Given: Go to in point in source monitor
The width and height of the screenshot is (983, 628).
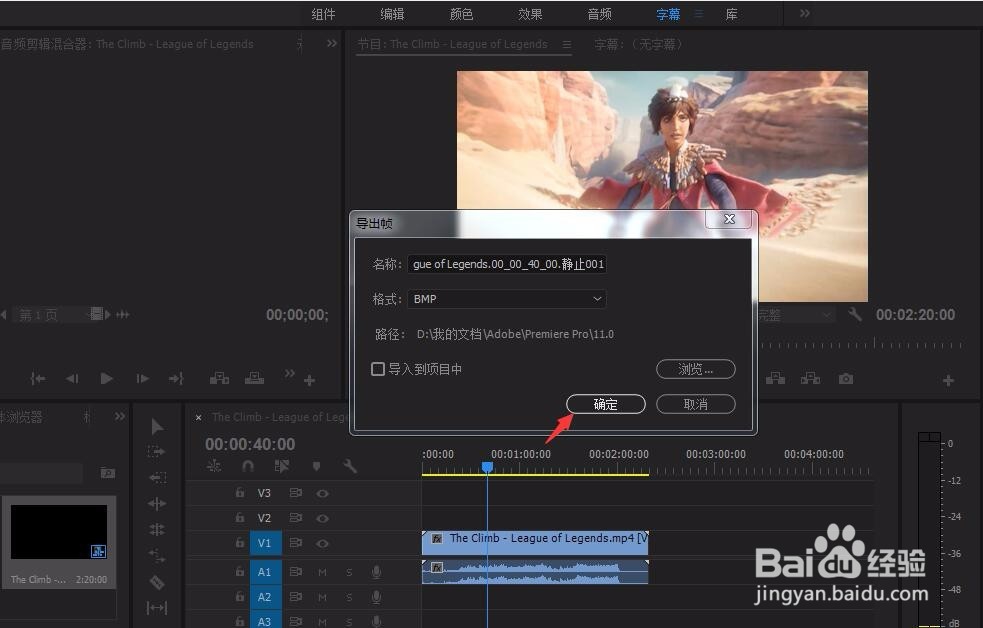Looking at the screenshot, I should point(38,379).
